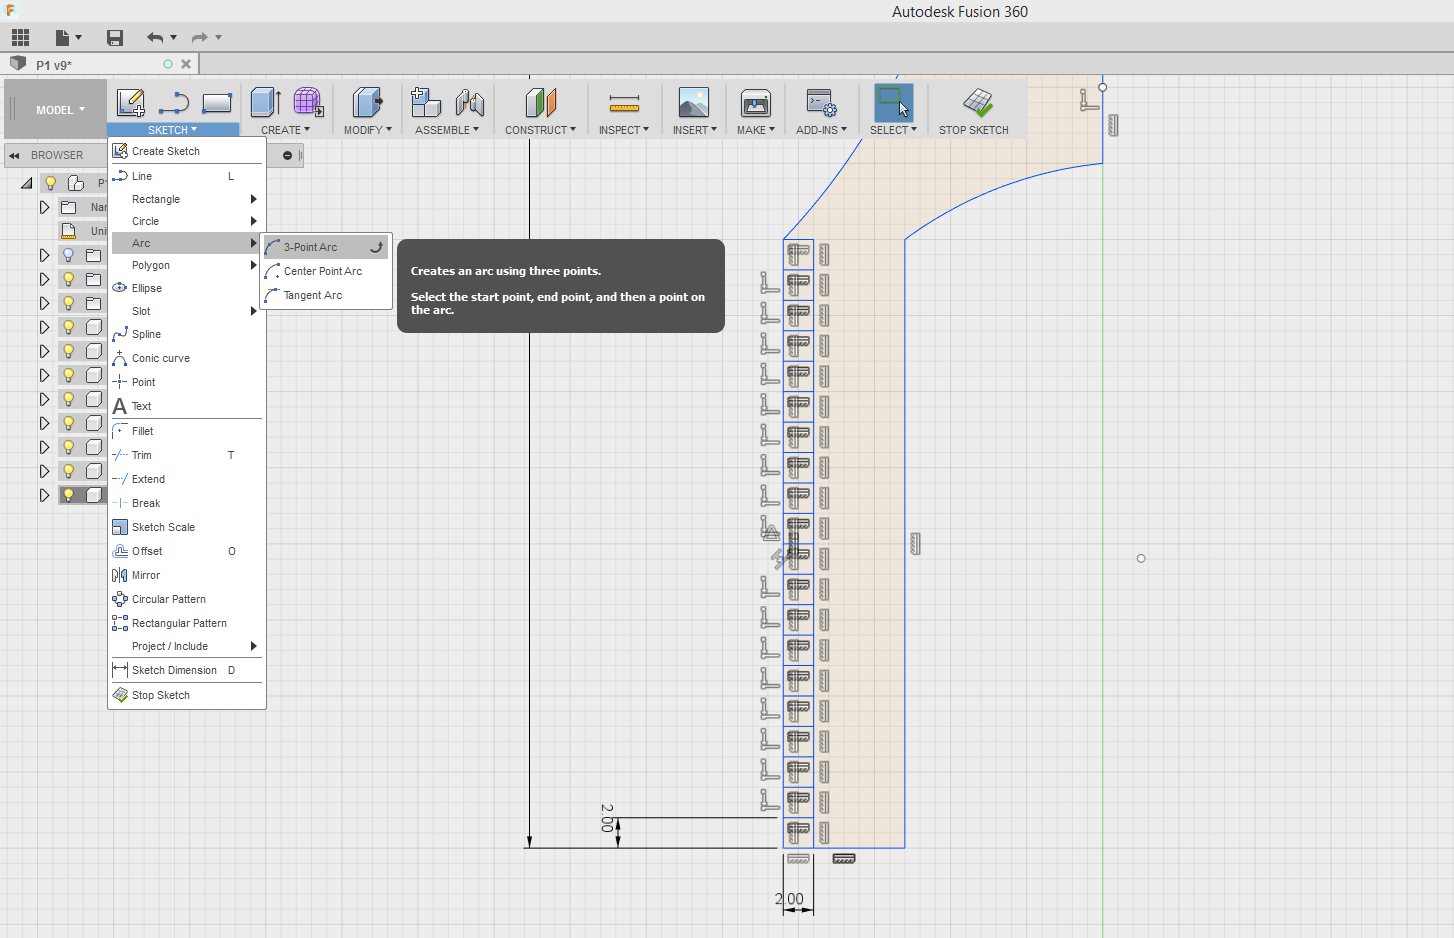1454x938 pixels.
Task: Toggle visibility lightbulb of root component P1
Action: 51,183
